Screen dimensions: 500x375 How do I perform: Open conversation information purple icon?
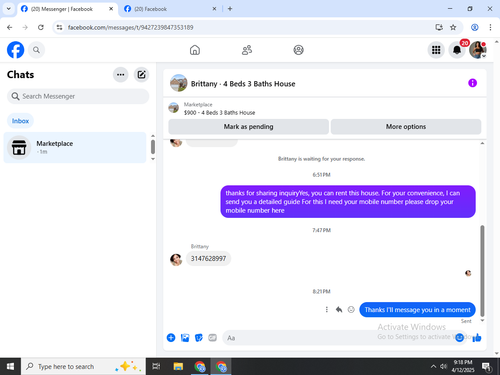pos(472,83)
